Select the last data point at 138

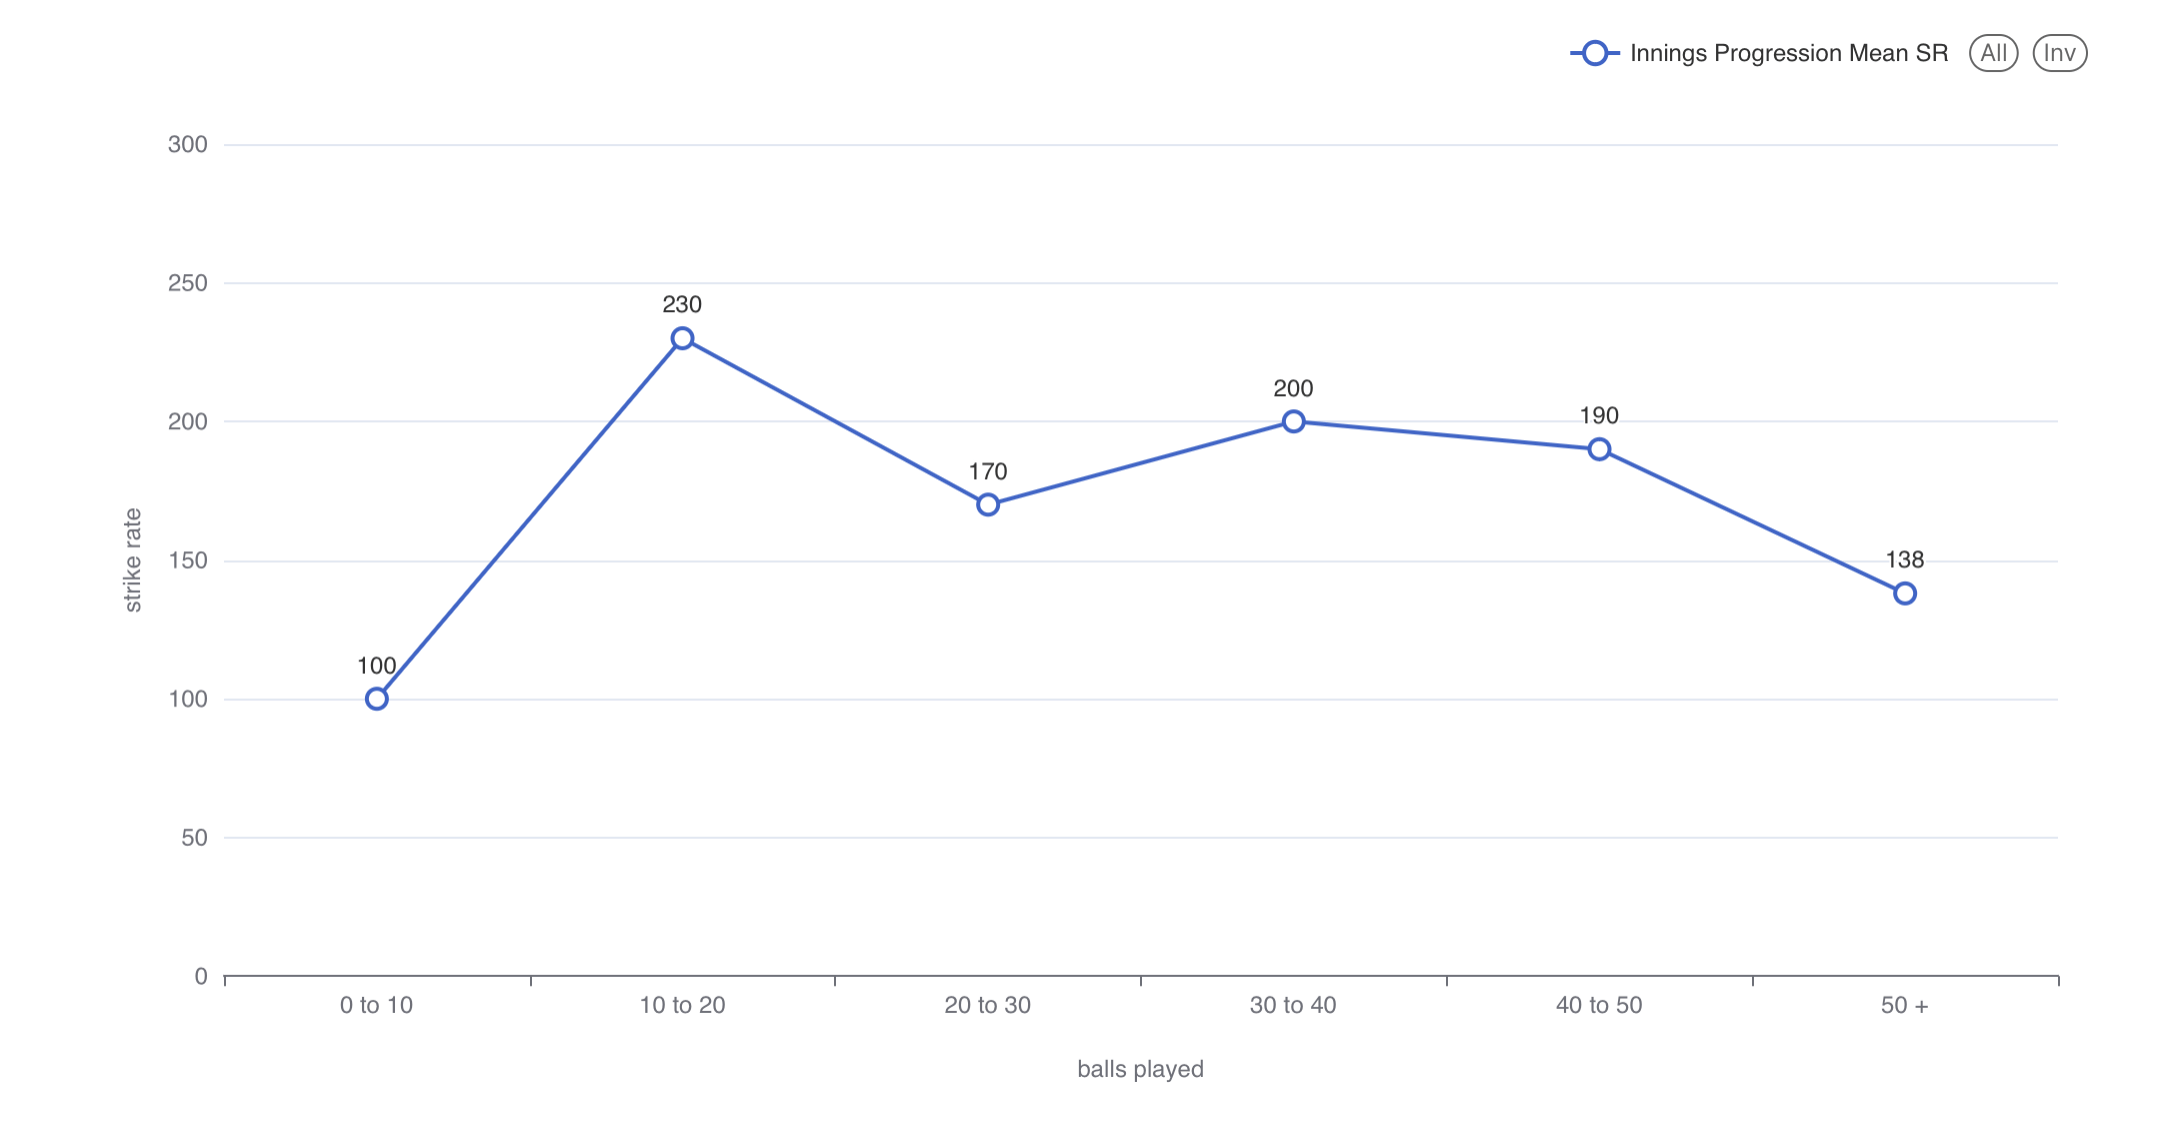point(1904,593)
